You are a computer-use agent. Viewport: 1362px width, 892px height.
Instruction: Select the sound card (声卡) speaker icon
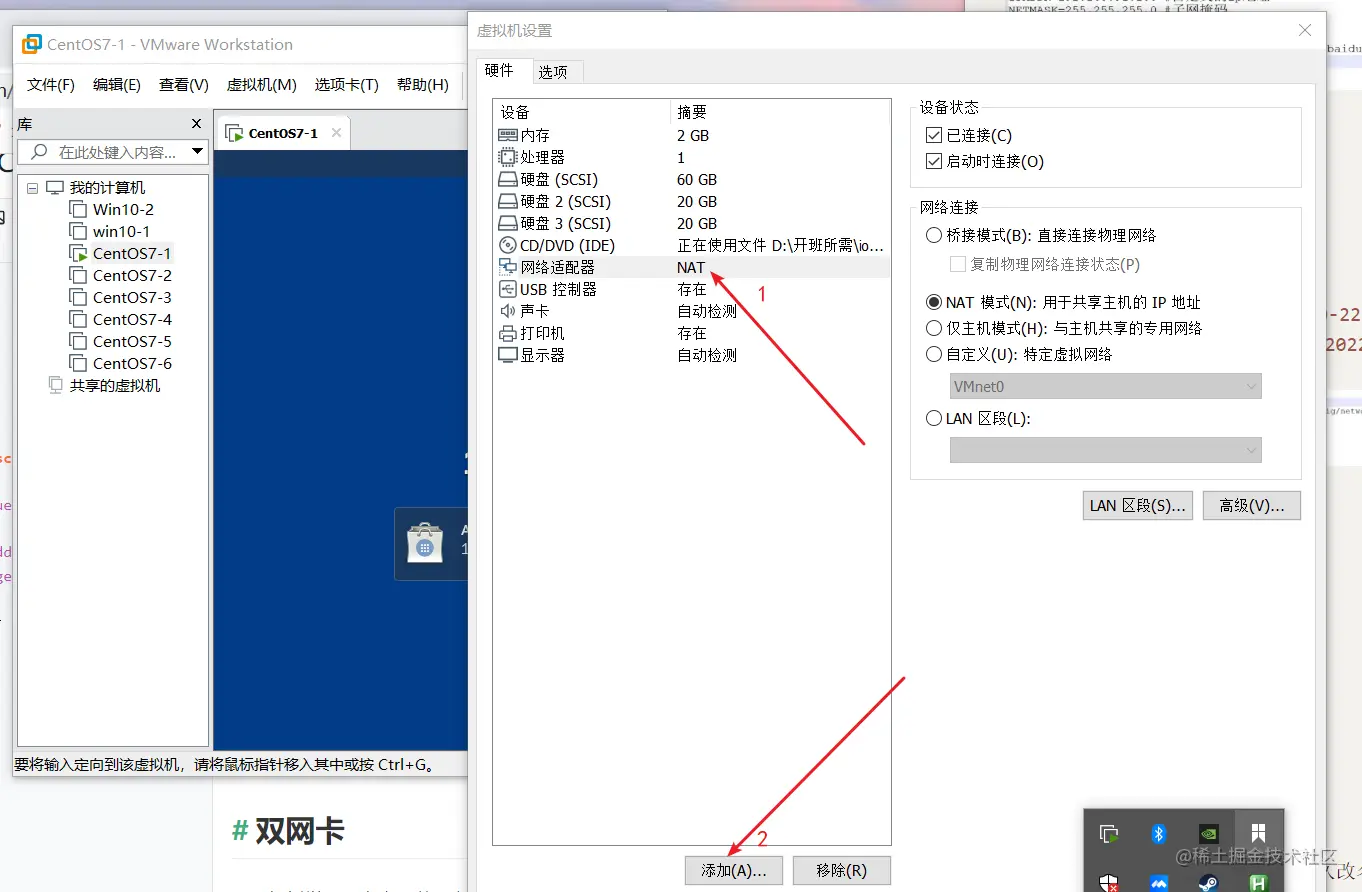click(x=508, y=312)
